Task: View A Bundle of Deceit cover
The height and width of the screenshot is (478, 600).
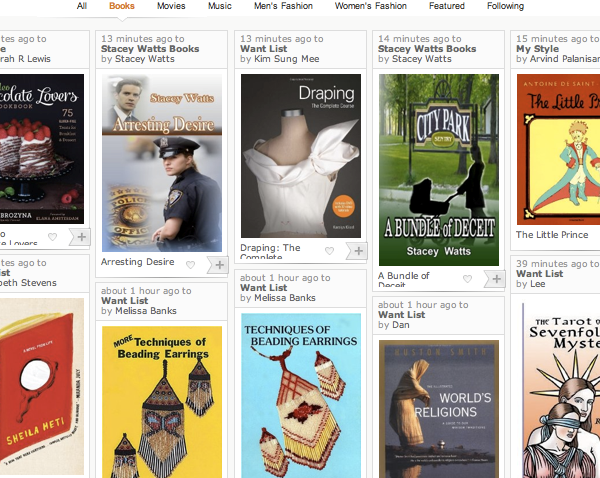Action: pyautogui.click(x=439, y=170)
